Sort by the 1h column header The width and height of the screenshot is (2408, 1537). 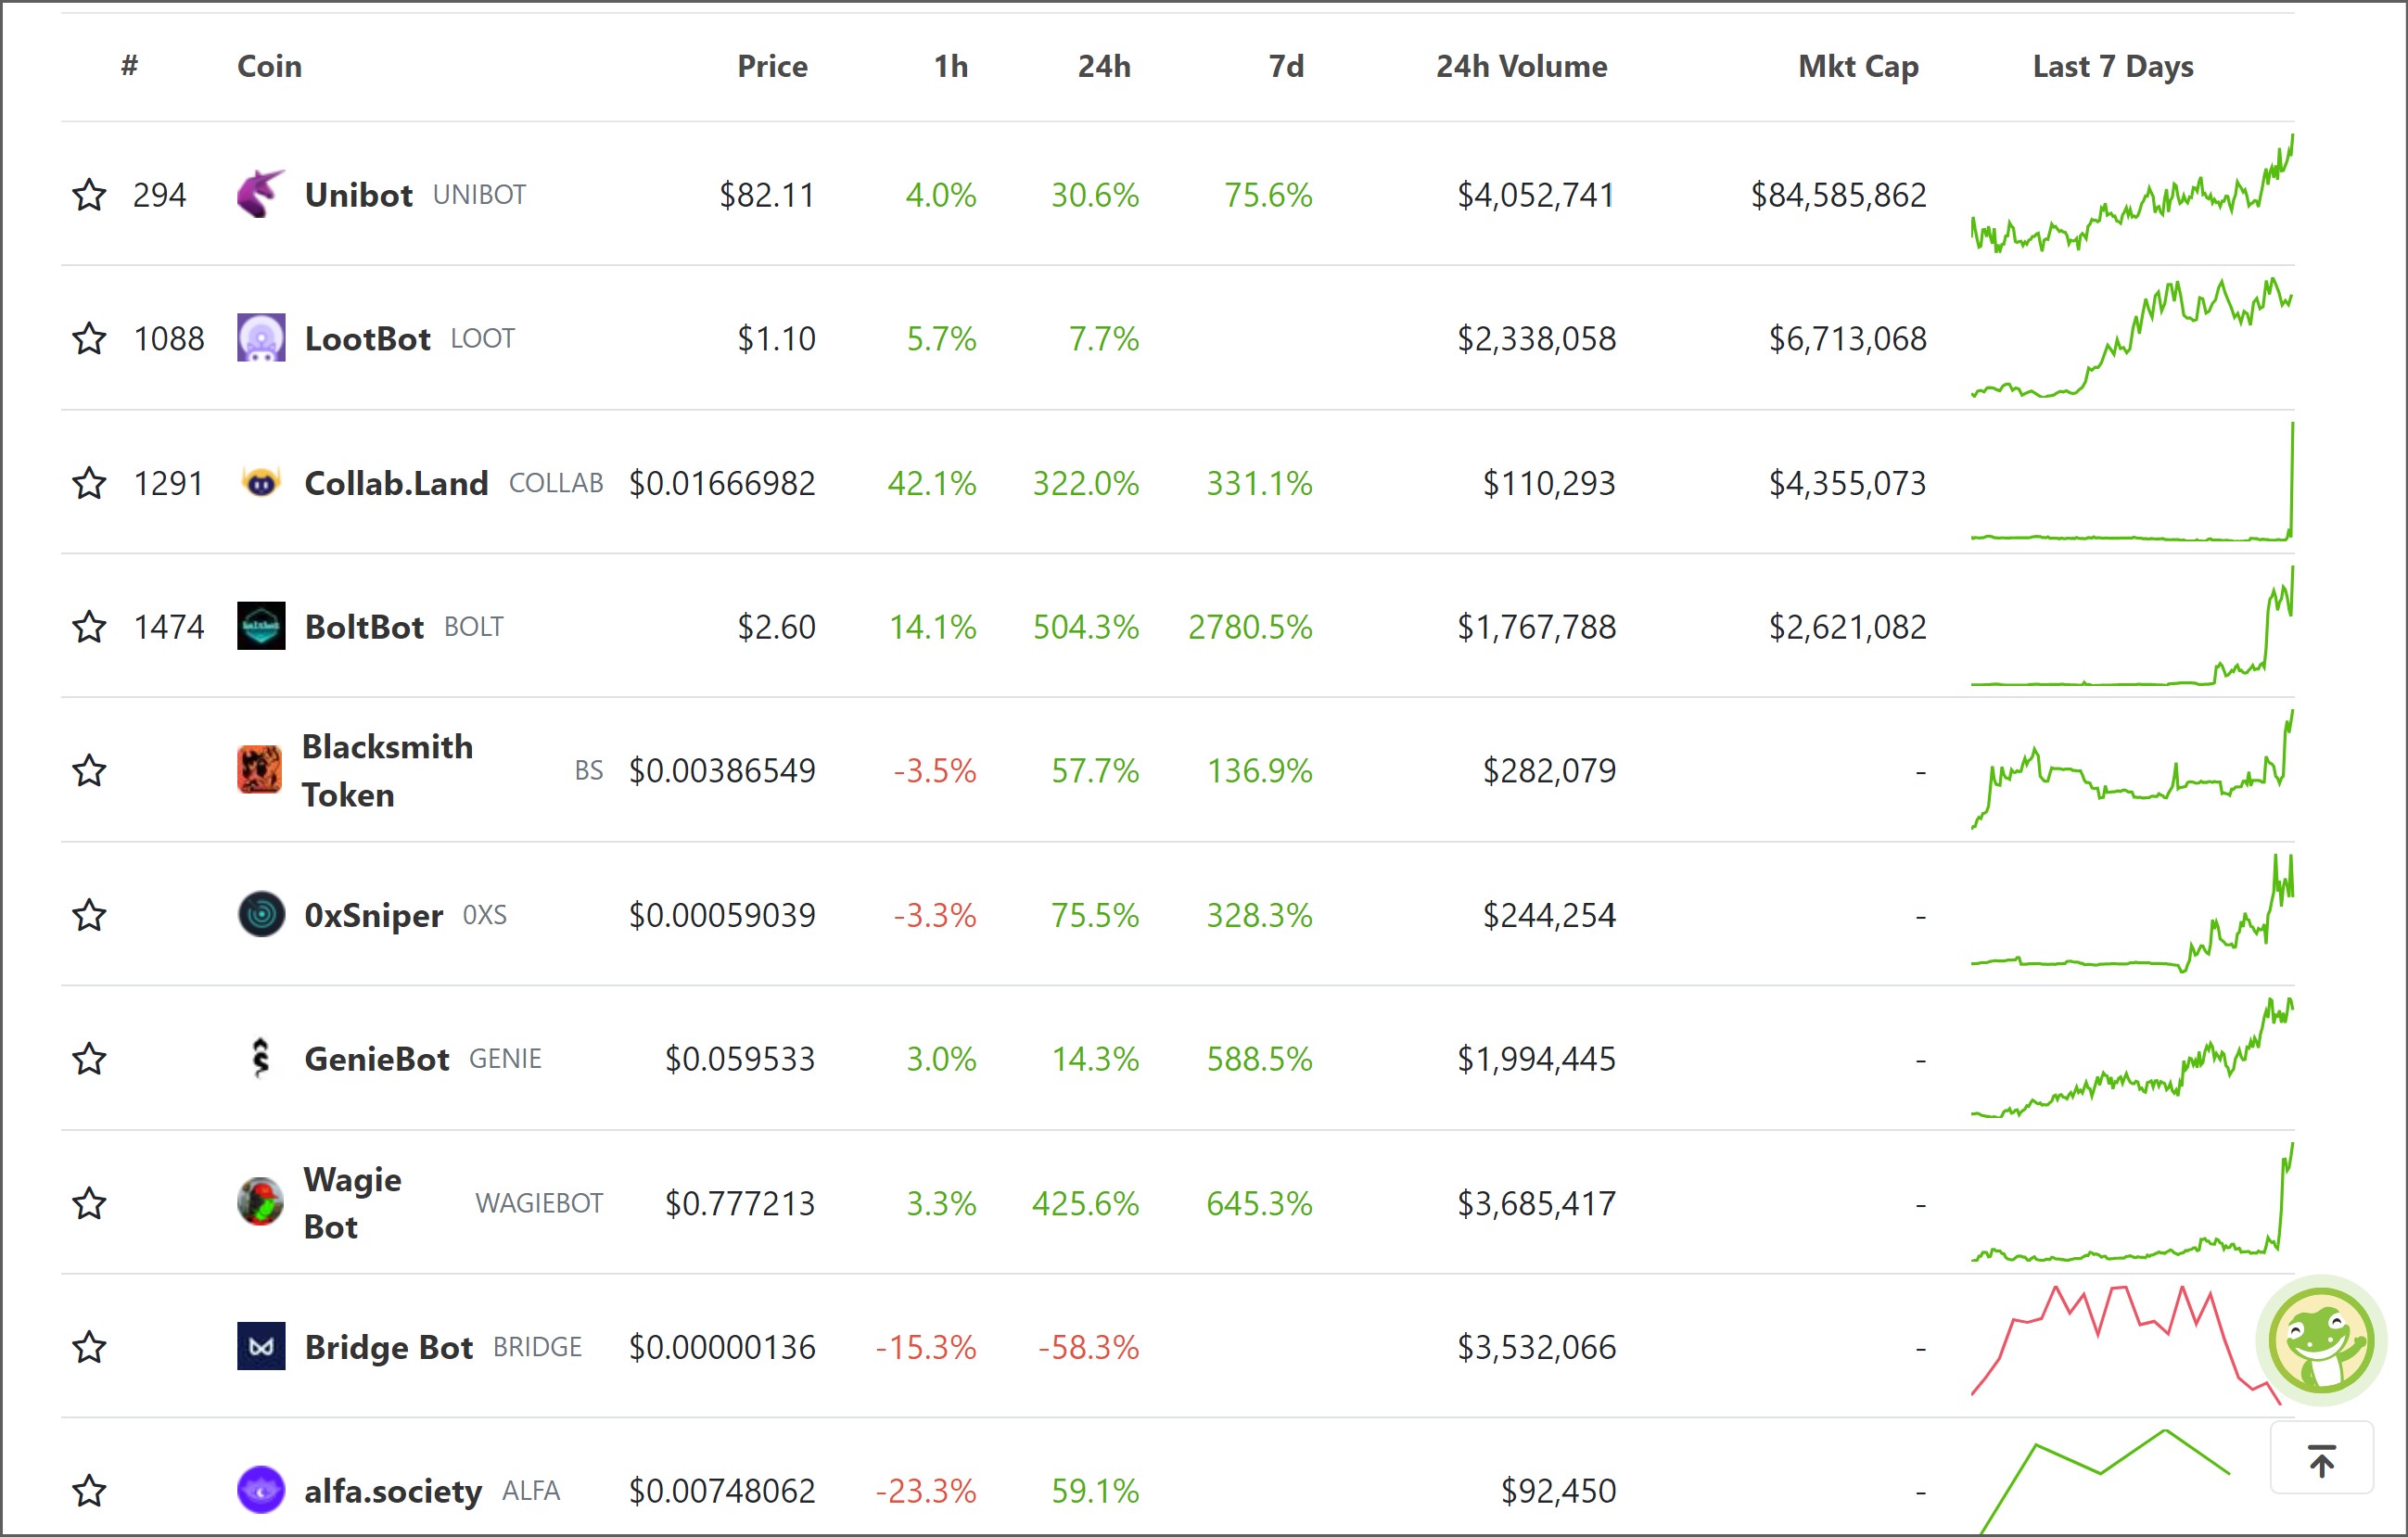click(951, 66)
